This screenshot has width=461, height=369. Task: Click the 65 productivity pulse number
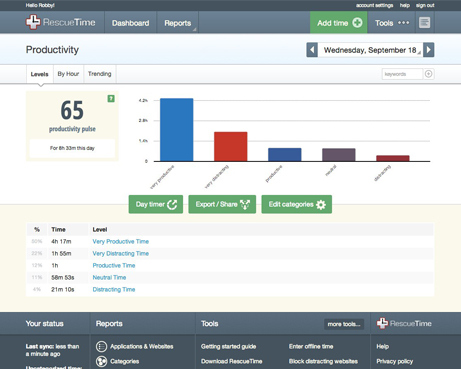pos(72,110)
